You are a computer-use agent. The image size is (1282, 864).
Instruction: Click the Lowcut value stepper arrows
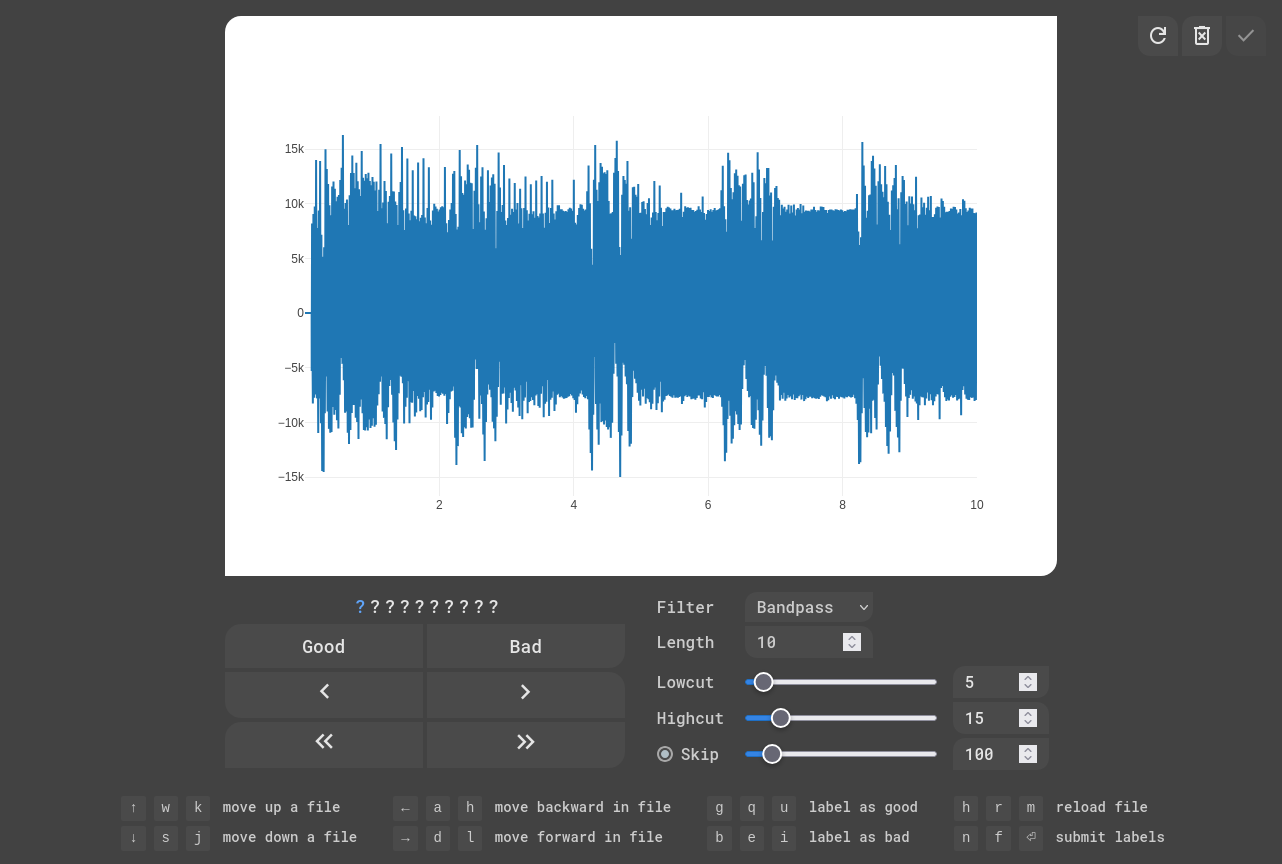[1027, 682]
